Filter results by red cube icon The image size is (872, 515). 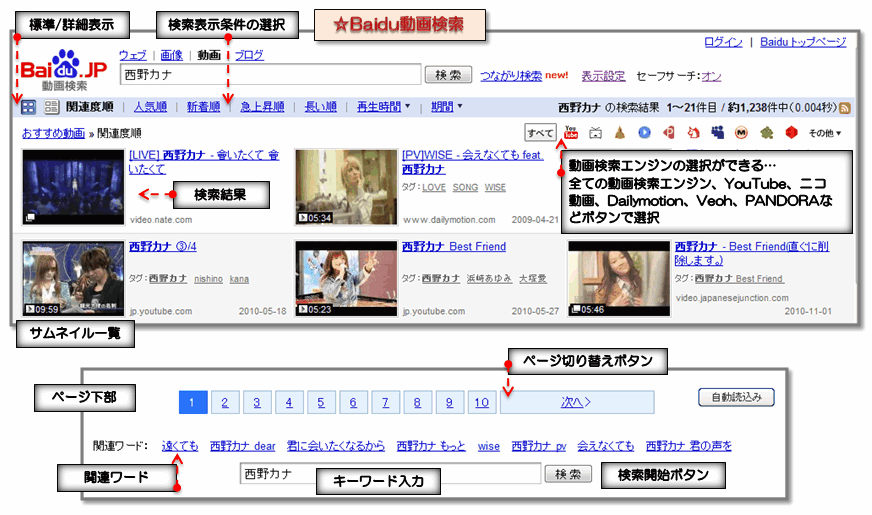click(791, 132)
